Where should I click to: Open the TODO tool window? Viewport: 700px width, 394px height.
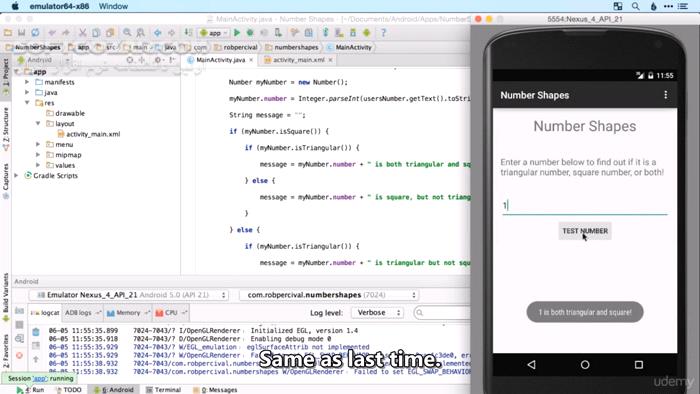[x=68, y=390]
